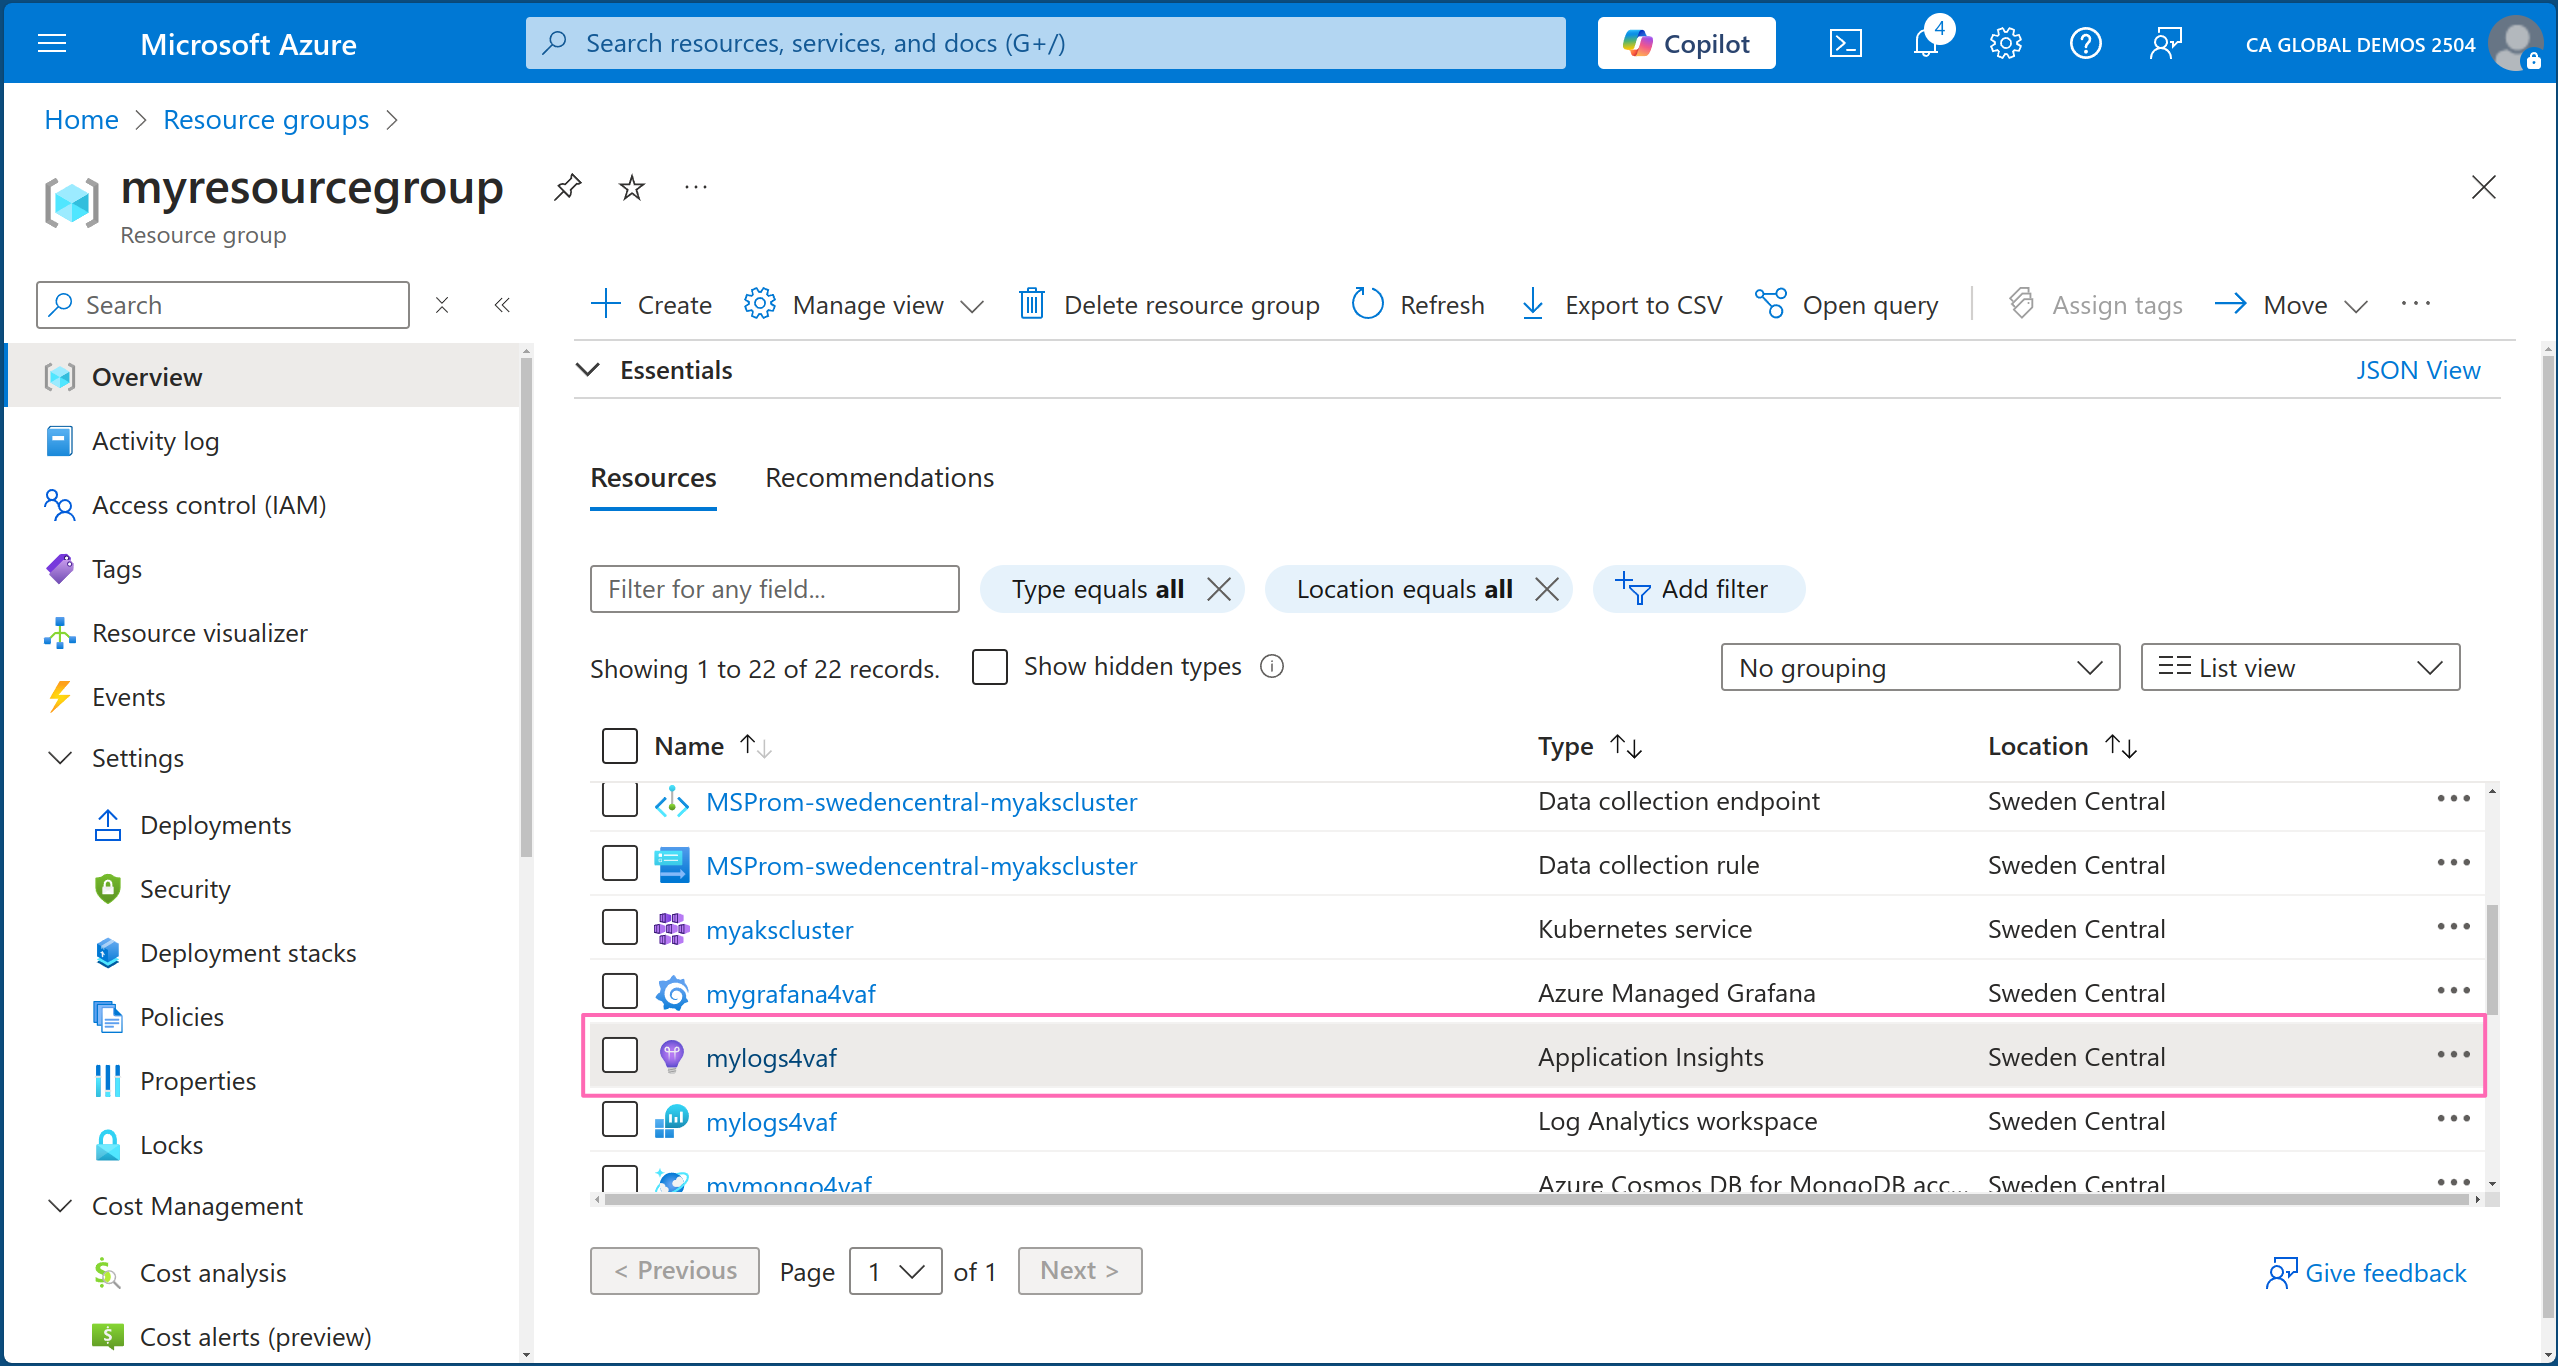Image resolution: width=2558 pixels, height=1366 pixels.
Task: Select the Resources tab
Action: point(653,478)
